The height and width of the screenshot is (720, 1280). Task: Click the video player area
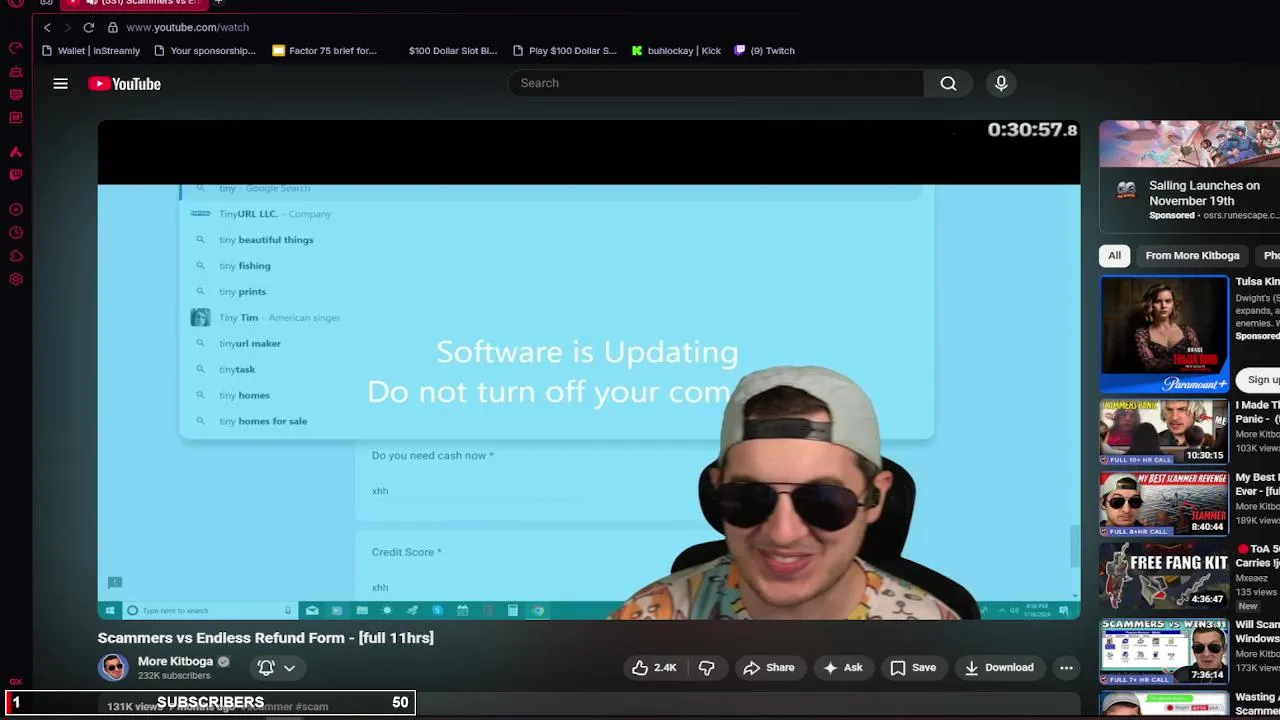tap(589, 370)
